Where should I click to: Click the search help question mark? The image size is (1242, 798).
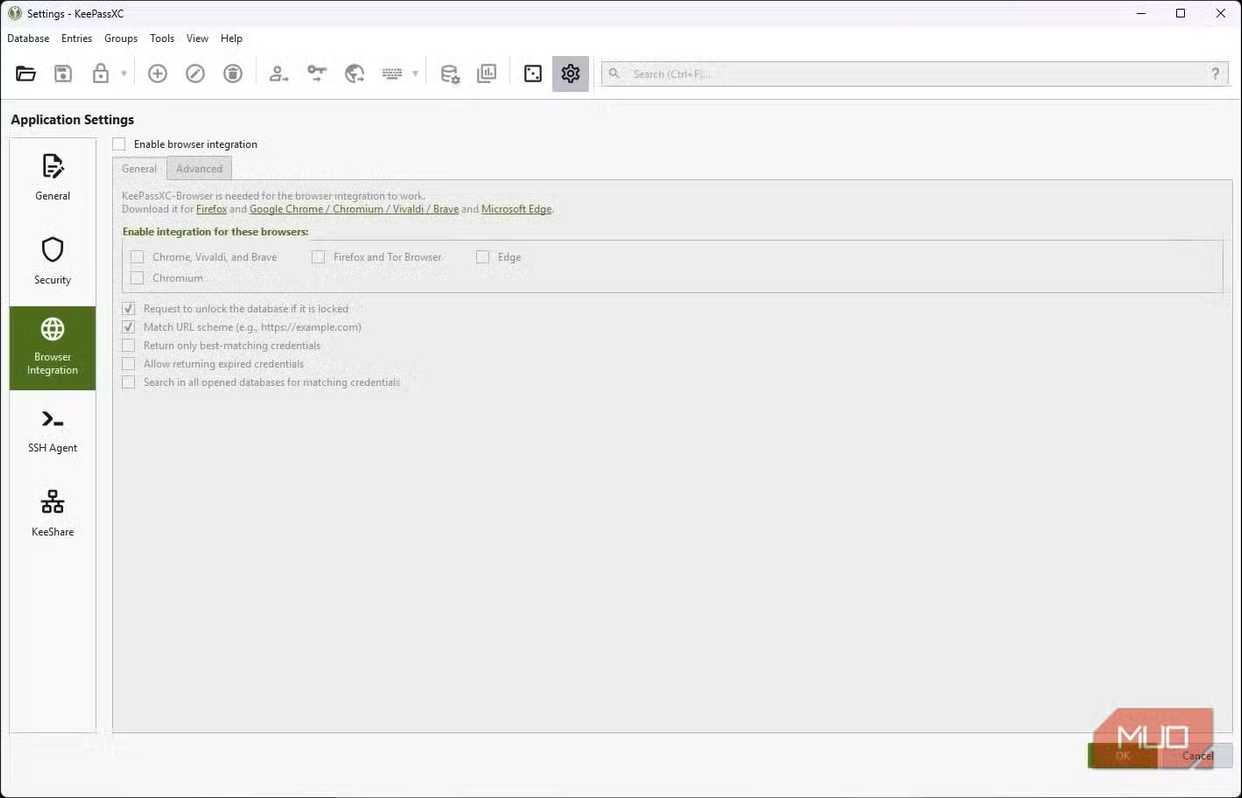click(x=1216, y=74)
